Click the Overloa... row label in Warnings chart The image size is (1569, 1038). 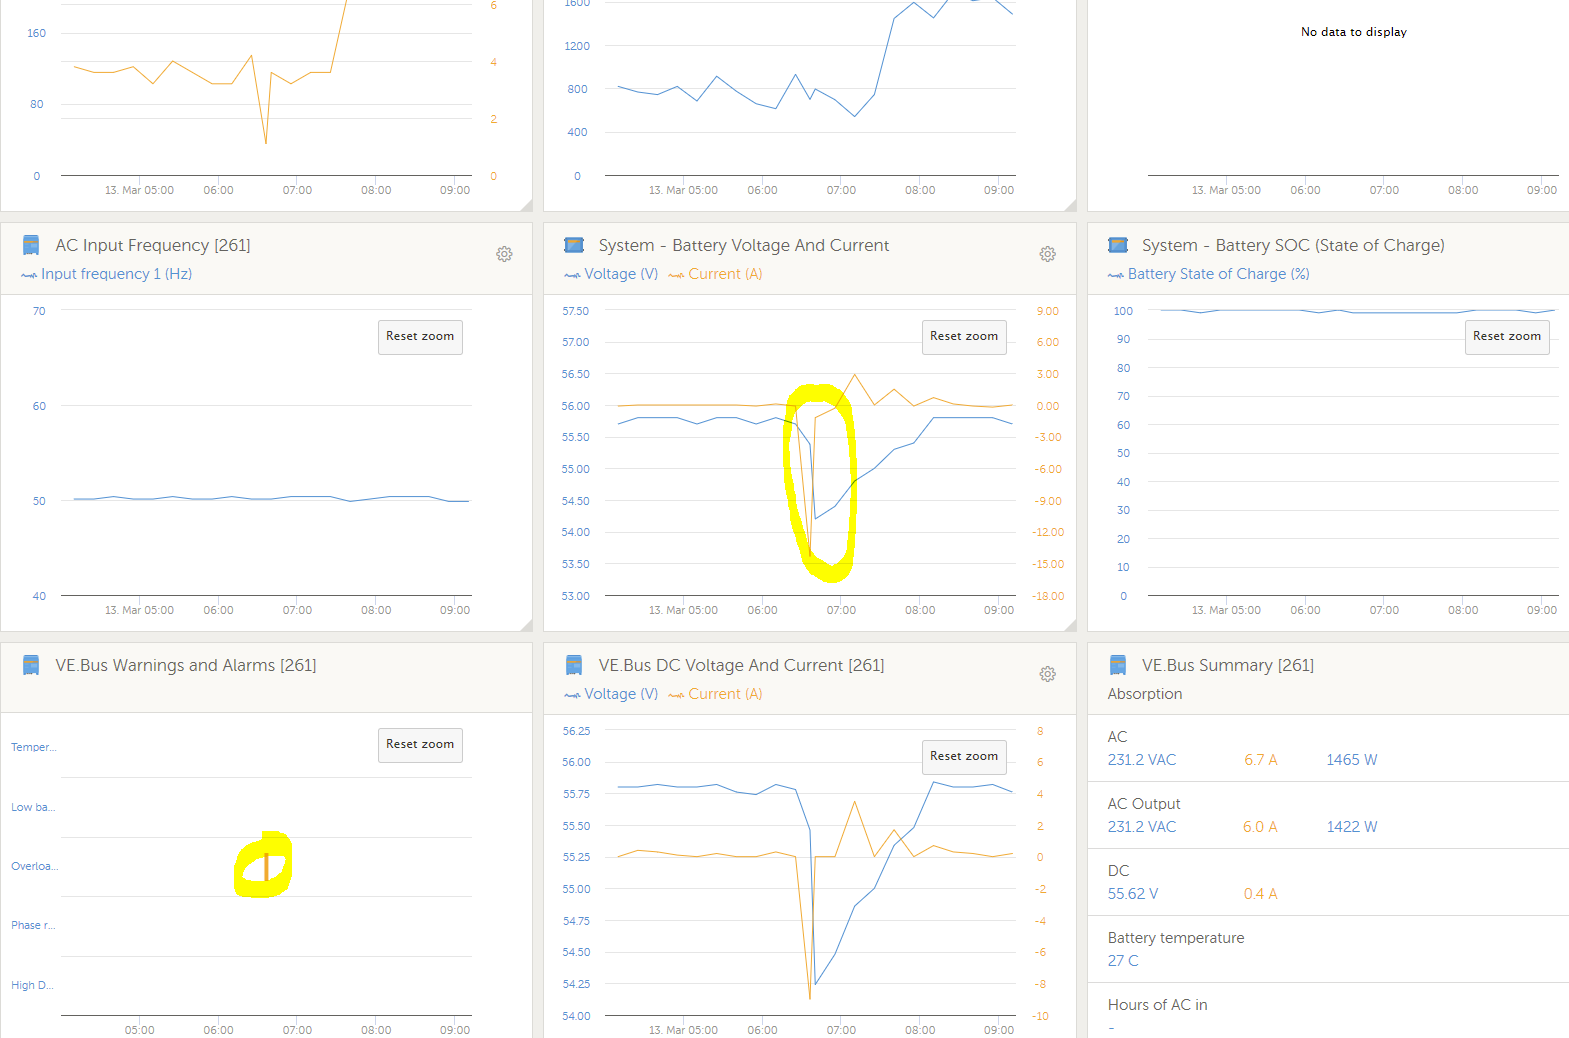coord(34,866)
